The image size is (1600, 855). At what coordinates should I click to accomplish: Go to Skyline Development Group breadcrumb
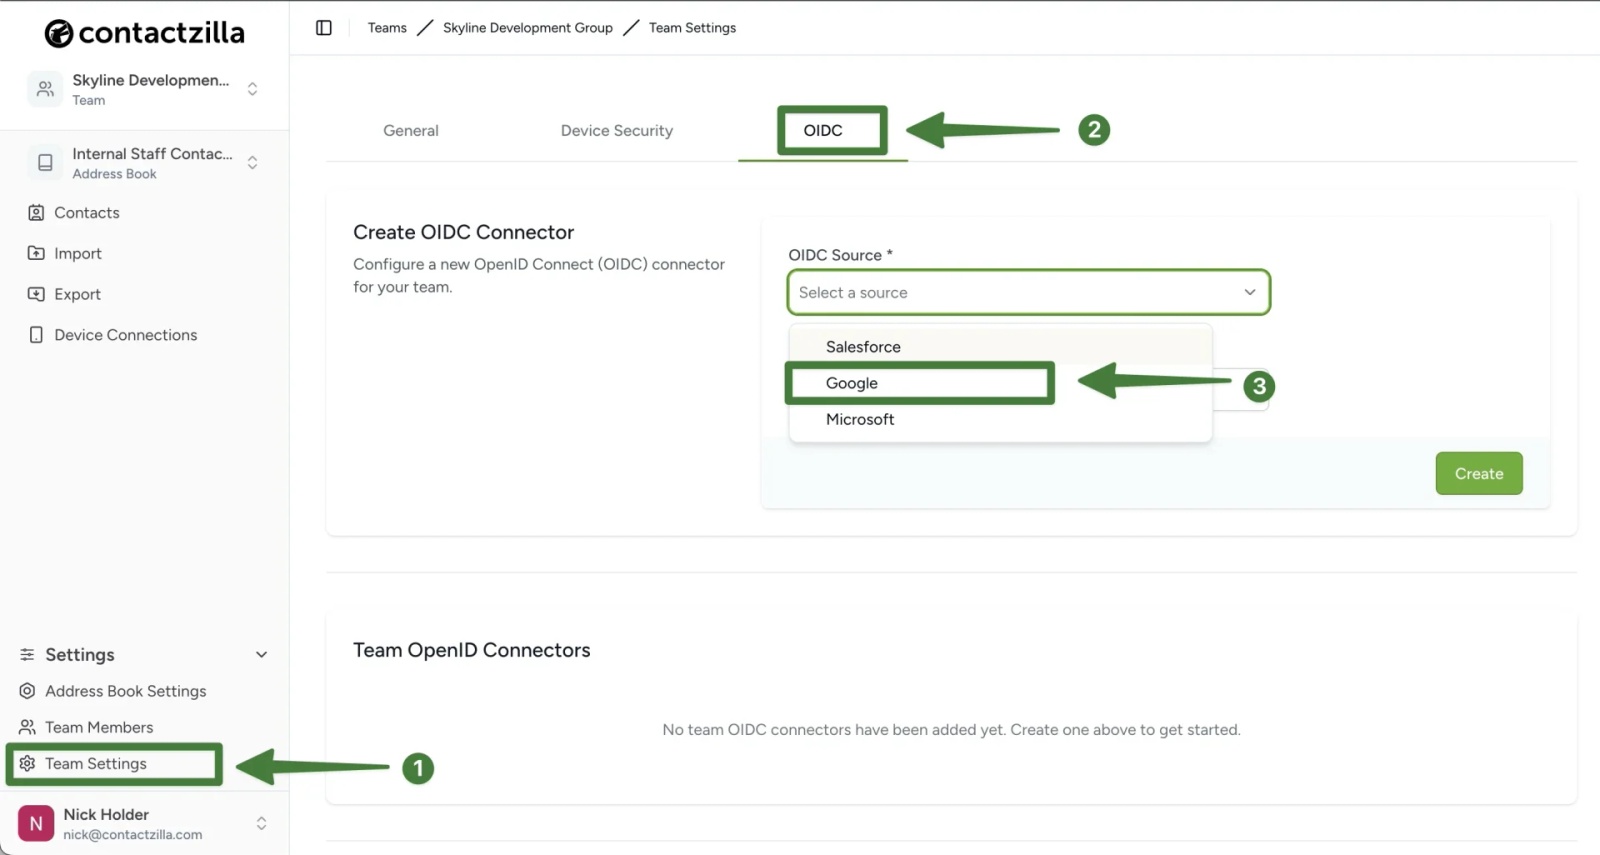(528, 28)
